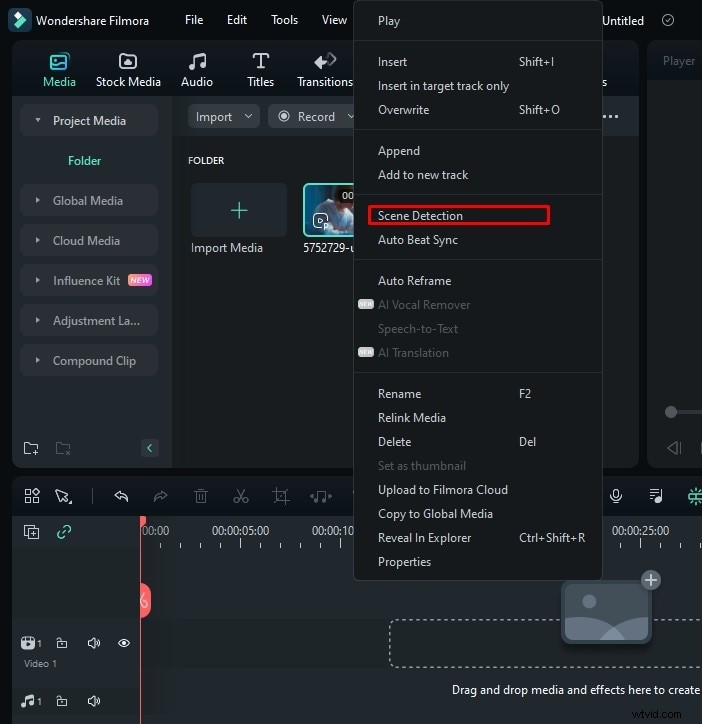Viewport: 702px width, 724px height.
Task: Choose Delete in the context menu
Action: pos(478,441)
